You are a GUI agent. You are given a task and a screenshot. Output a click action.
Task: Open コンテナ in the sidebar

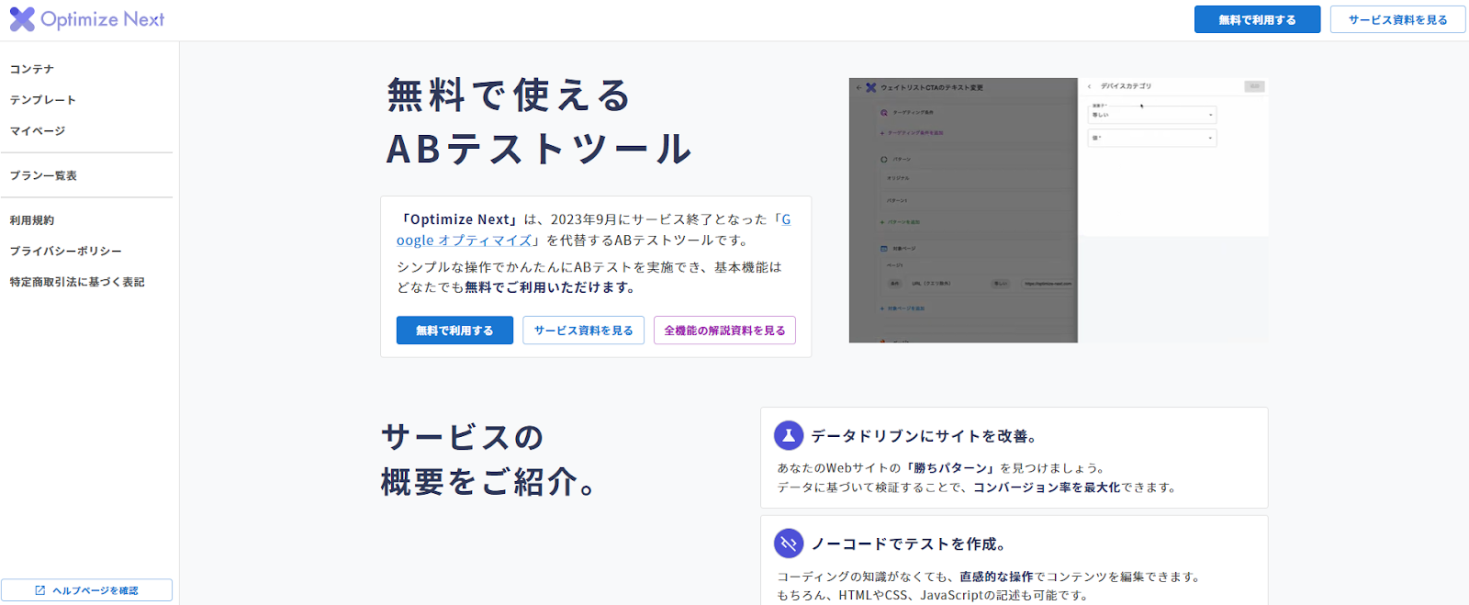click(x=32, y=69)
